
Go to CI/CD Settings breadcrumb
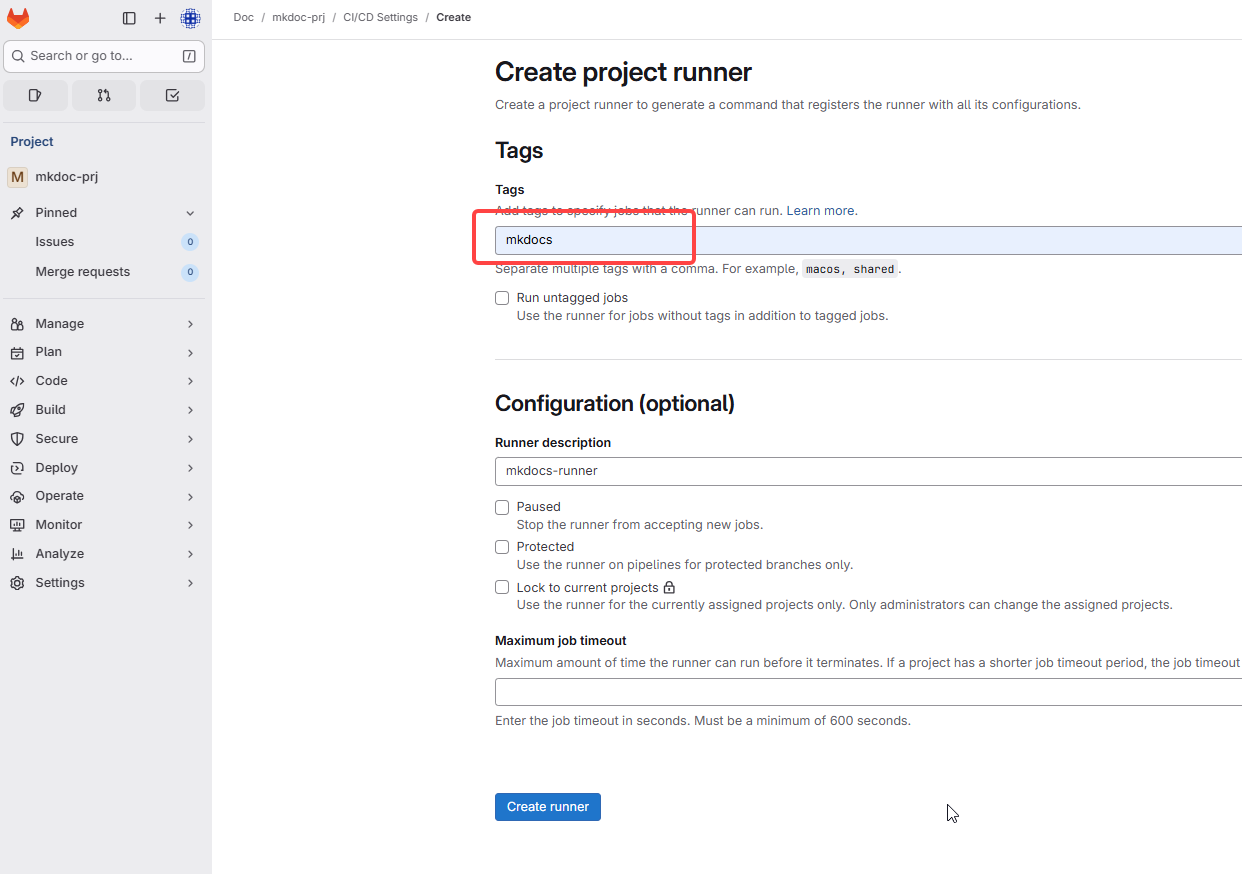coord(381,18)
